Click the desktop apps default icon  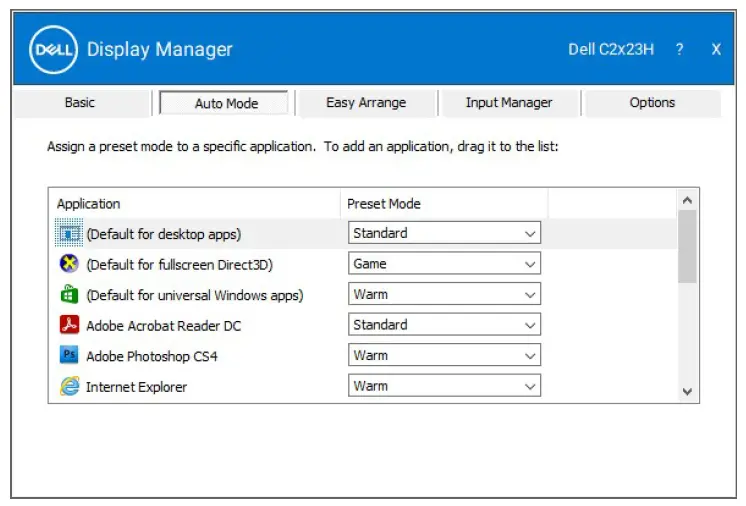coord(69,234)
